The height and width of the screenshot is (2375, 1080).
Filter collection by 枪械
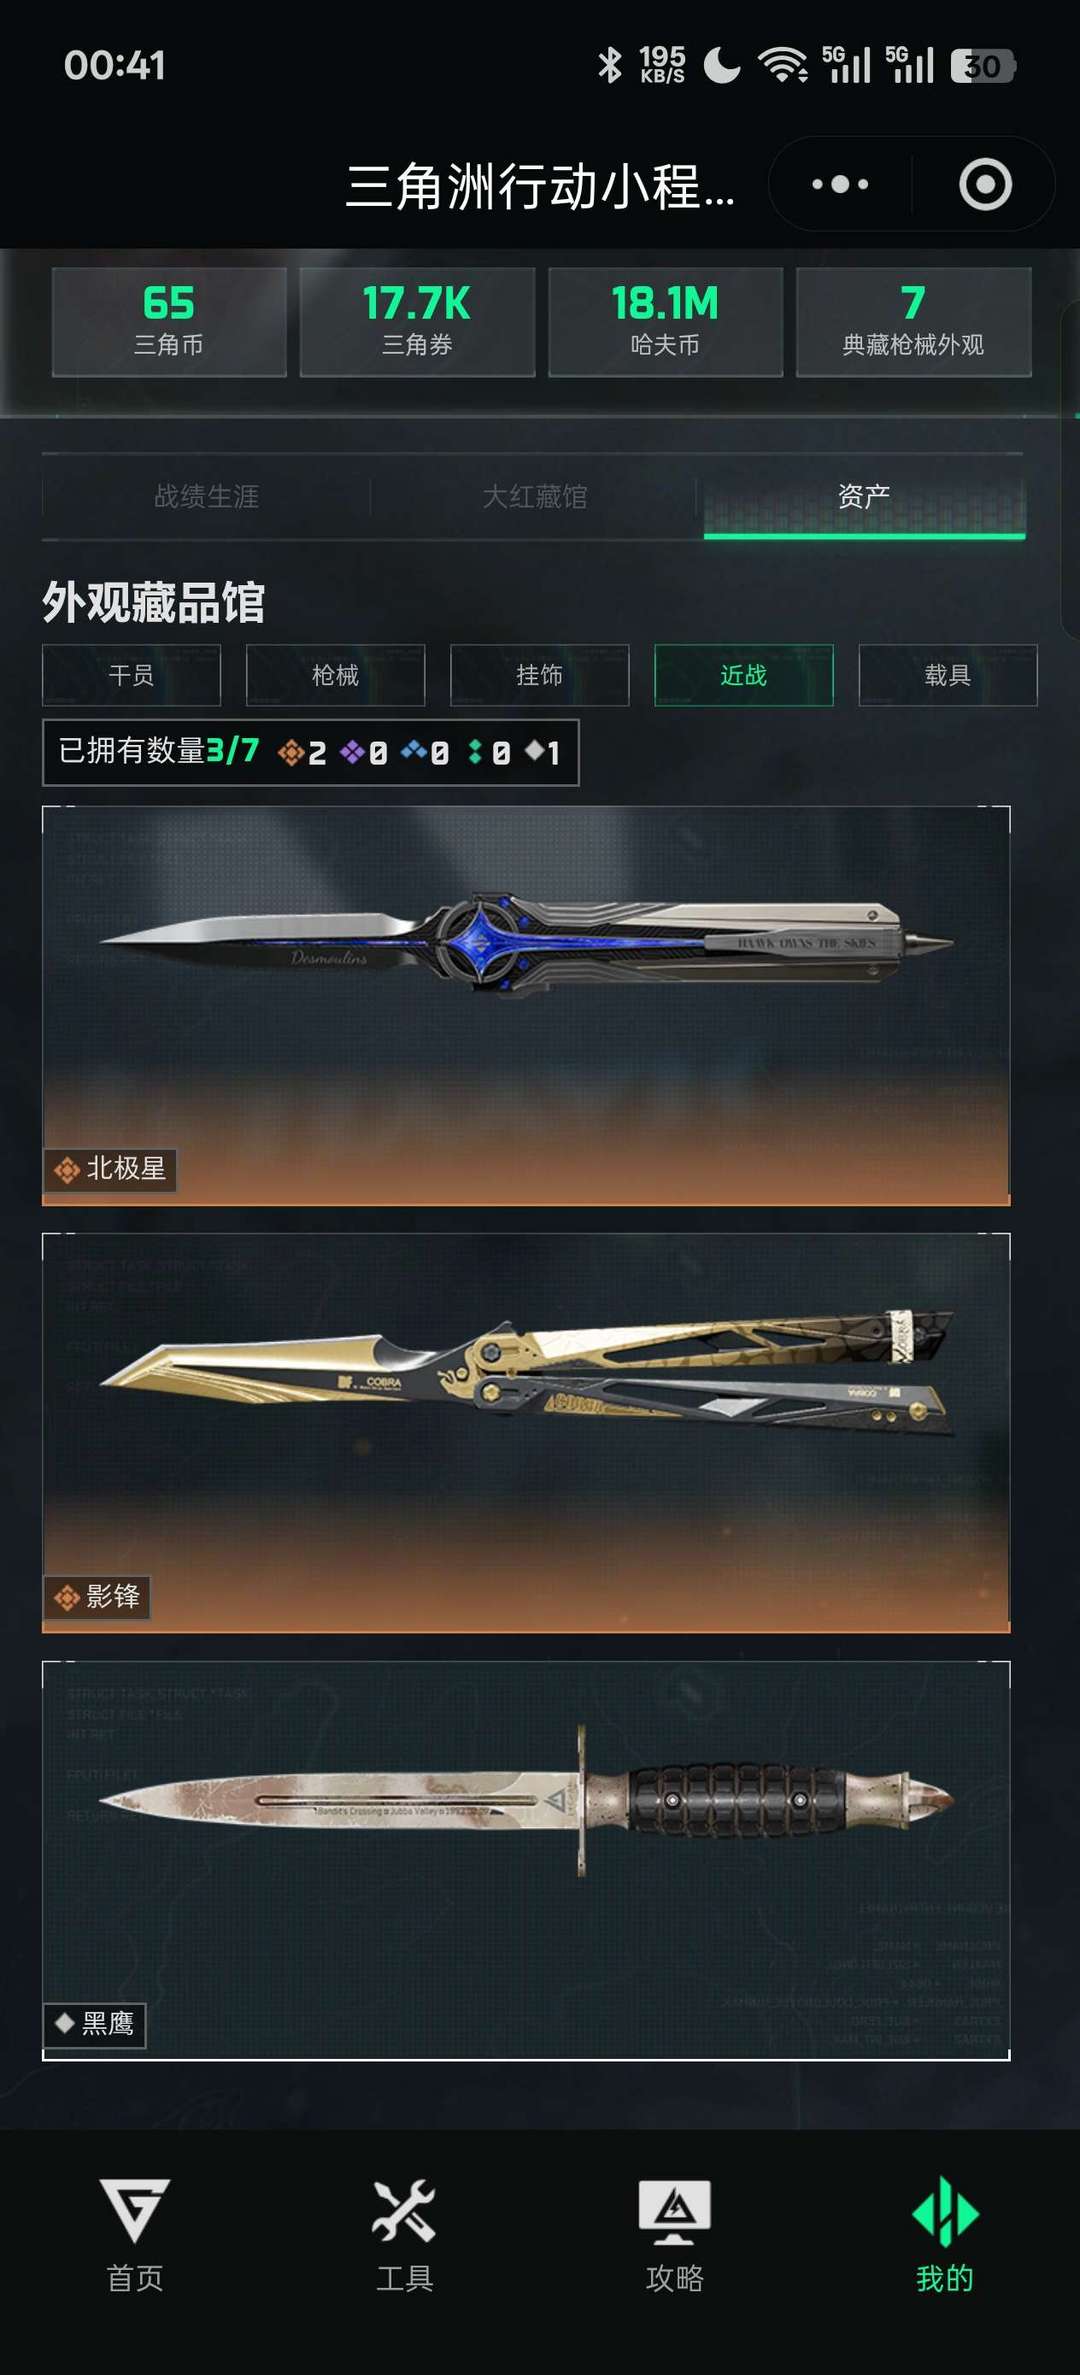[335, 675]
